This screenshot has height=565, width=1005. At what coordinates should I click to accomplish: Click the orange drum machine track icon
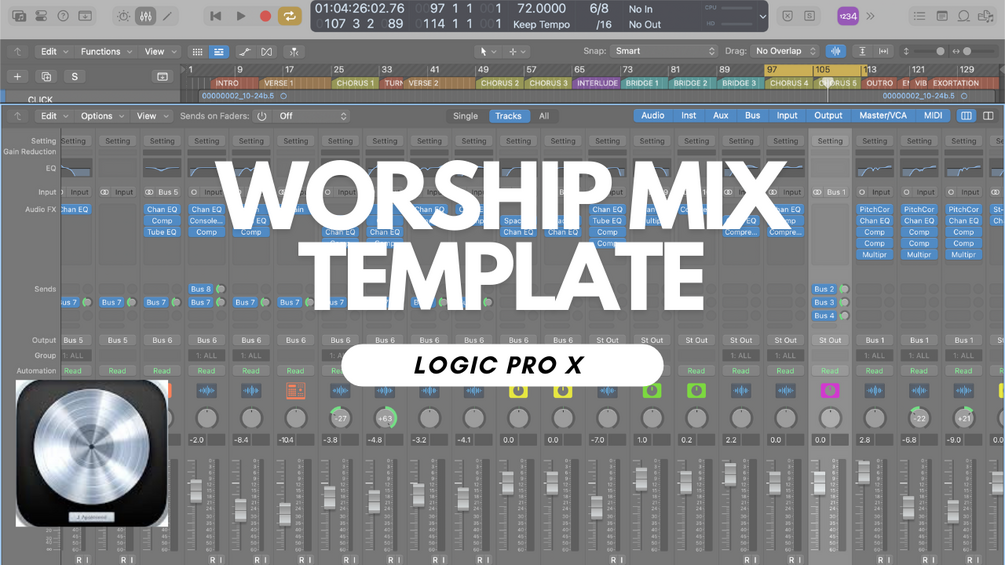tap(295, 391)
